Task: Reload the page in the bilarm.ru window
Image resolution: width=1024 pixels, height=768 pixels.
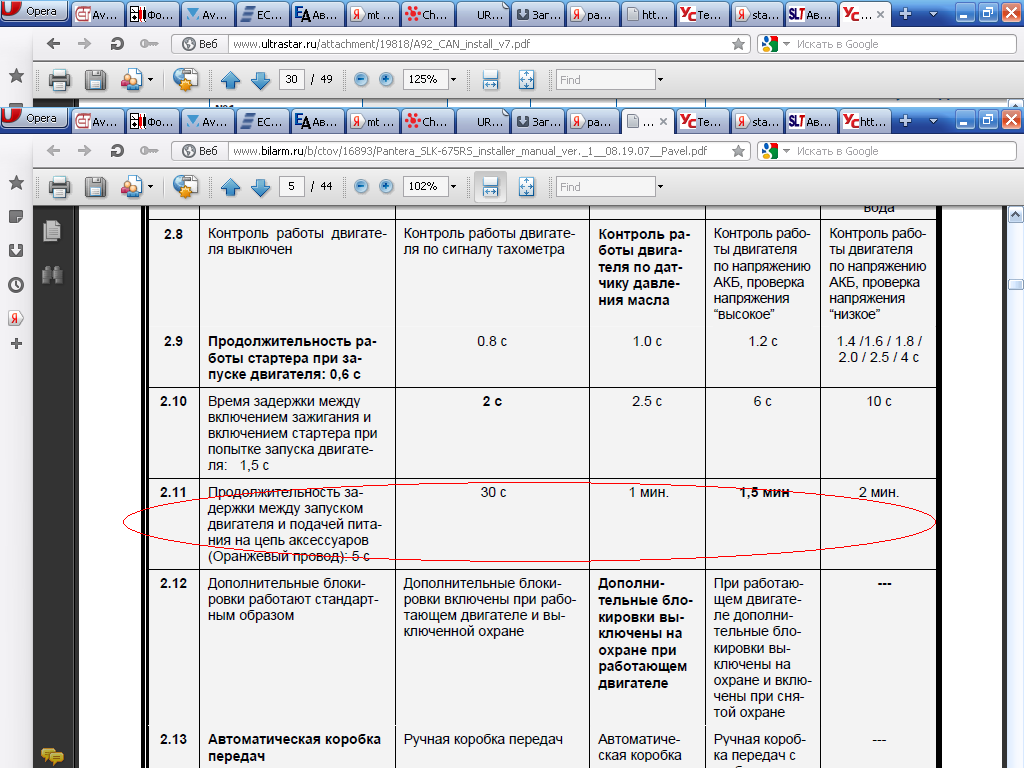Action: tap(117, 151)
